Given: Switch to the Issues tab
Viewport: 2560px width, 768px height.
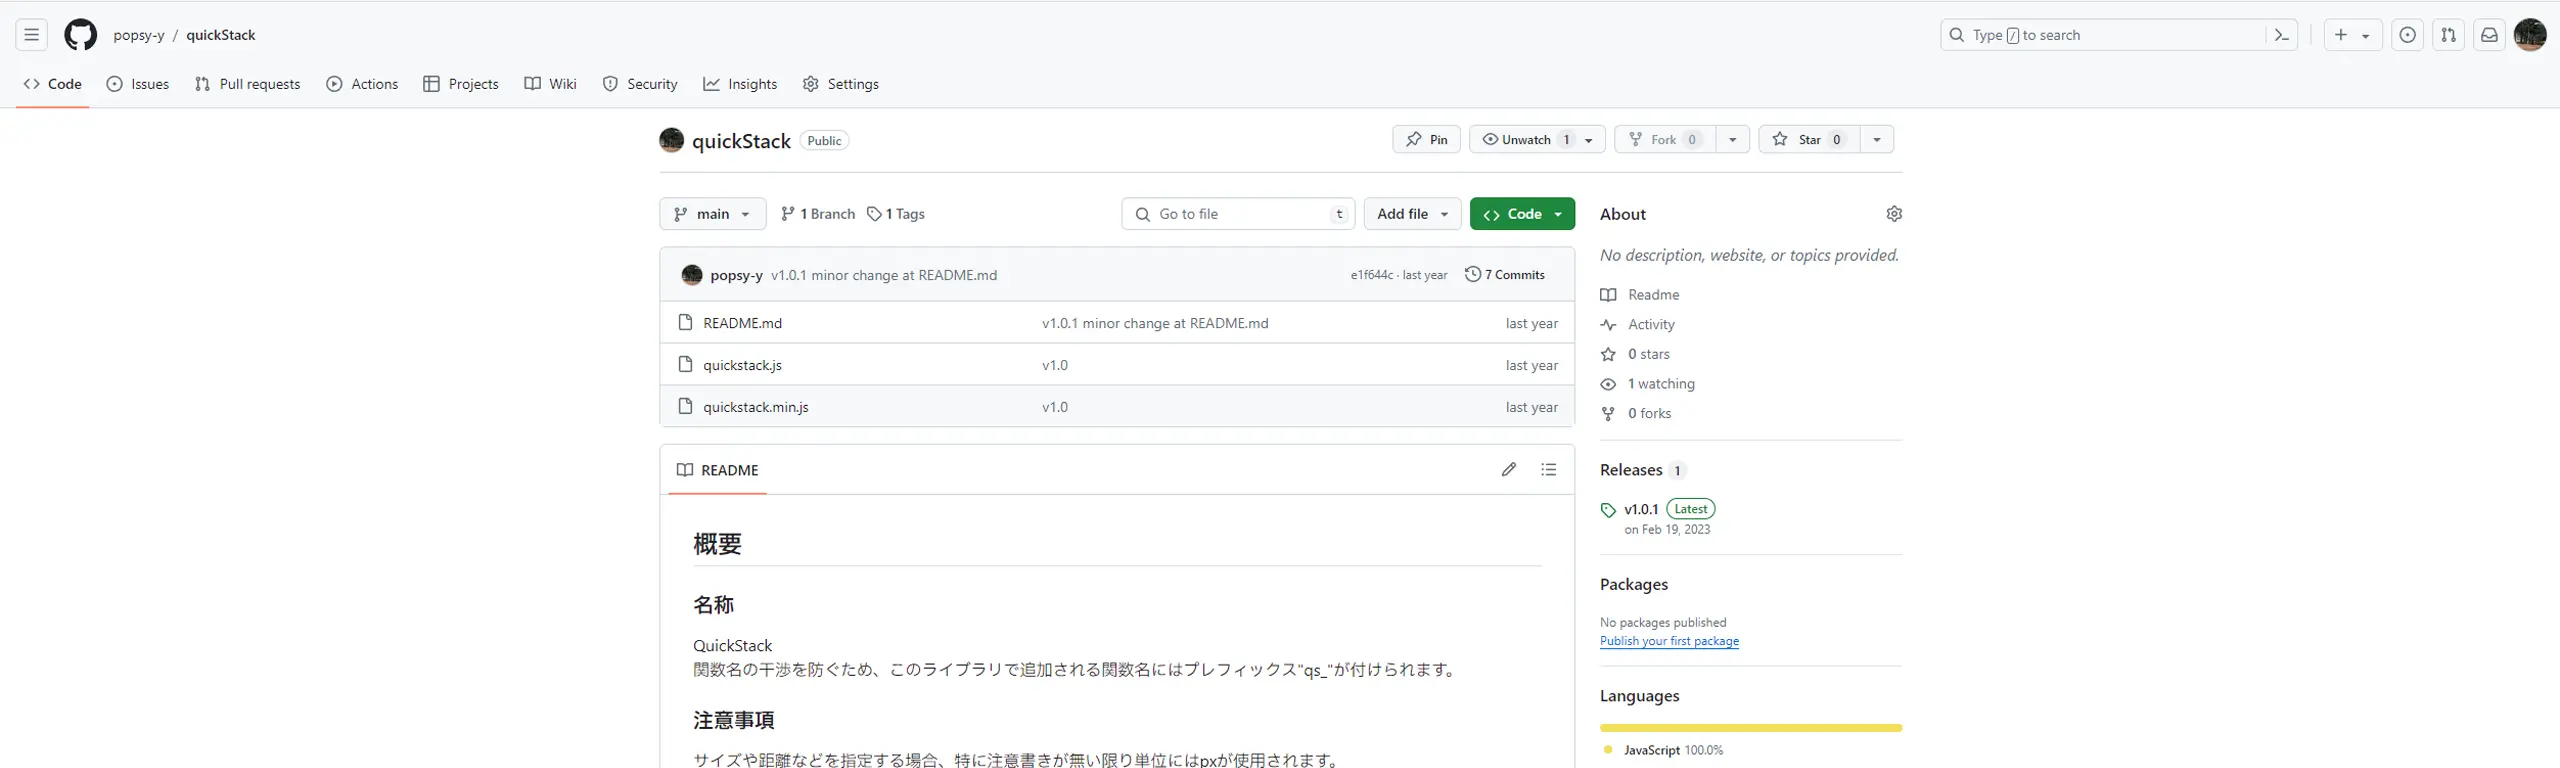Looking at the screenshot, I should click(x=138, y=84).
